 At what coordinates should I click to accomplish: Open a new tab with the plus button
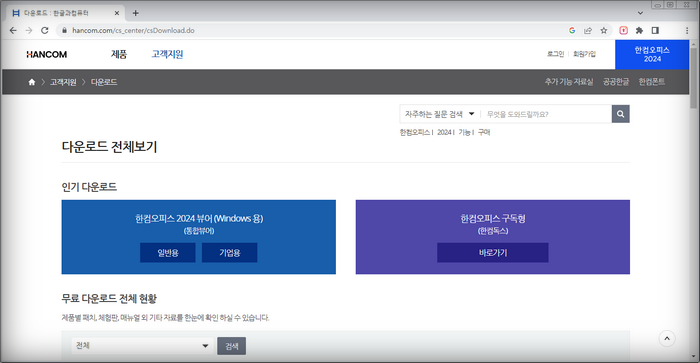[136, 13]
